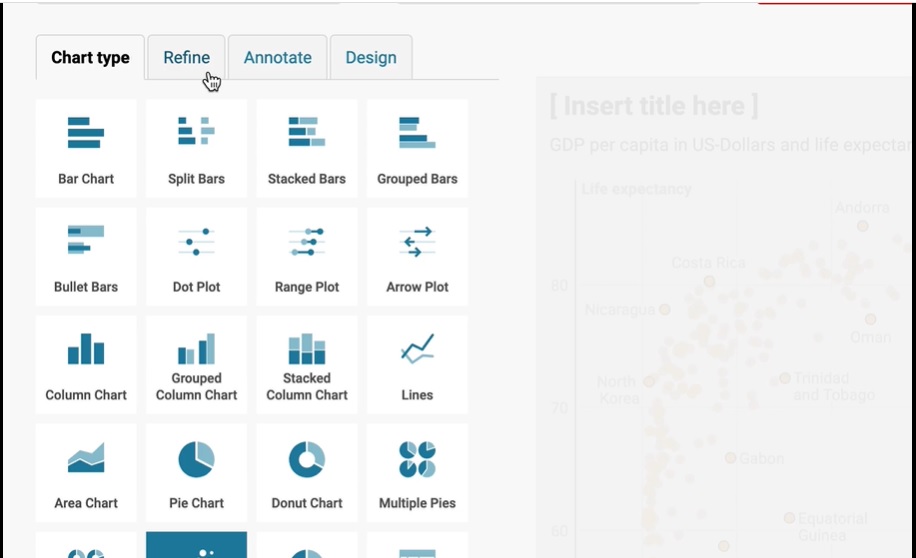Image resolution: width=916 pixels, height=558 pixels.
Task: Choose the Area Chart icon
Action: (x=86, y=472)
